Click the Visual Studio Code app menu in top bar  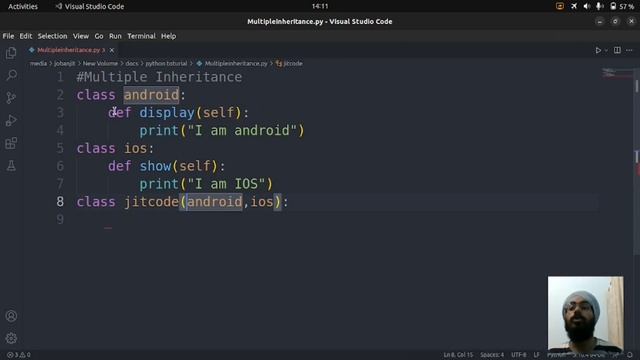(x=90, y=6)
